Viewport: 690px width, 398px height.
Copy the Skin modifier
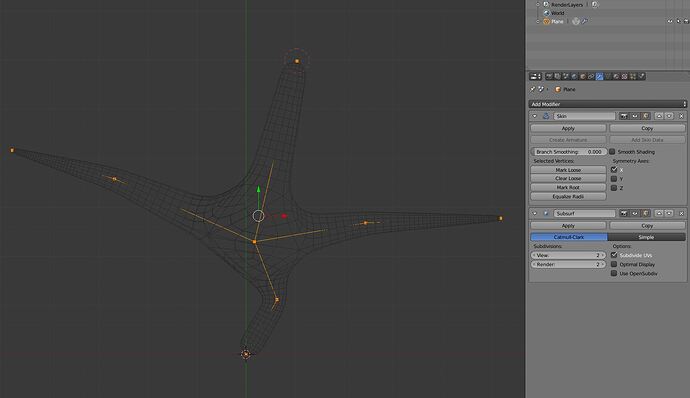point(647,129)
